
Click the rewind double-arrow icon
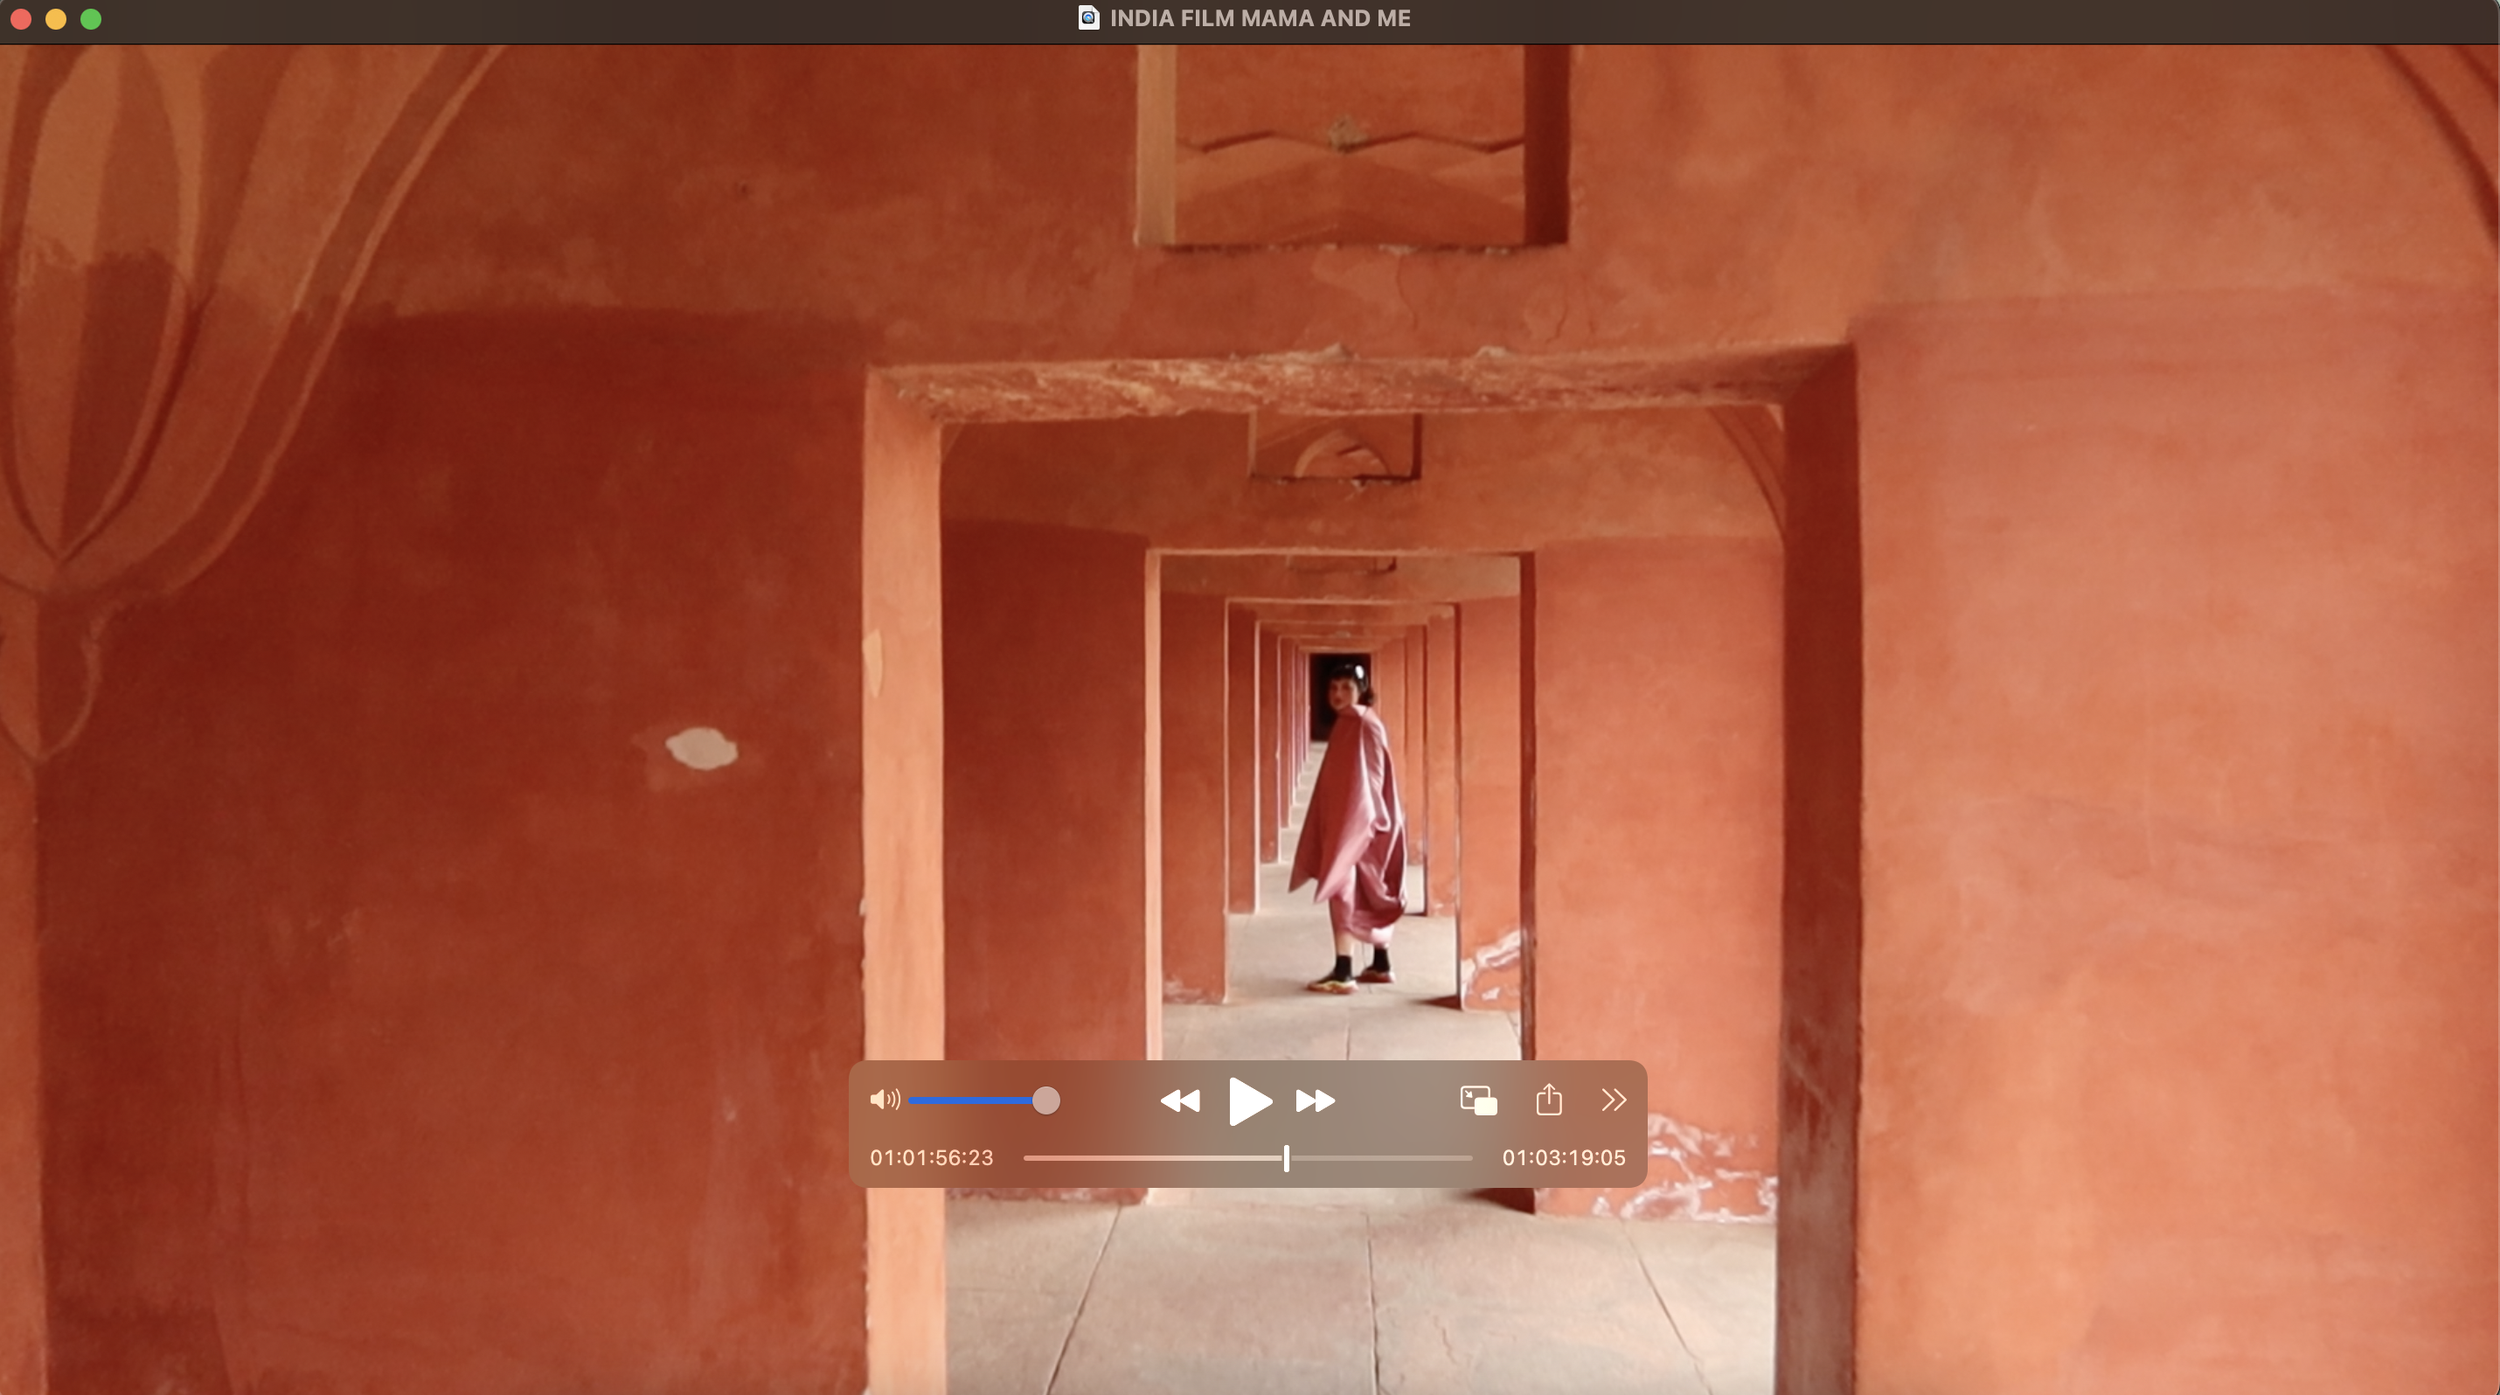pos(1179,1101)
